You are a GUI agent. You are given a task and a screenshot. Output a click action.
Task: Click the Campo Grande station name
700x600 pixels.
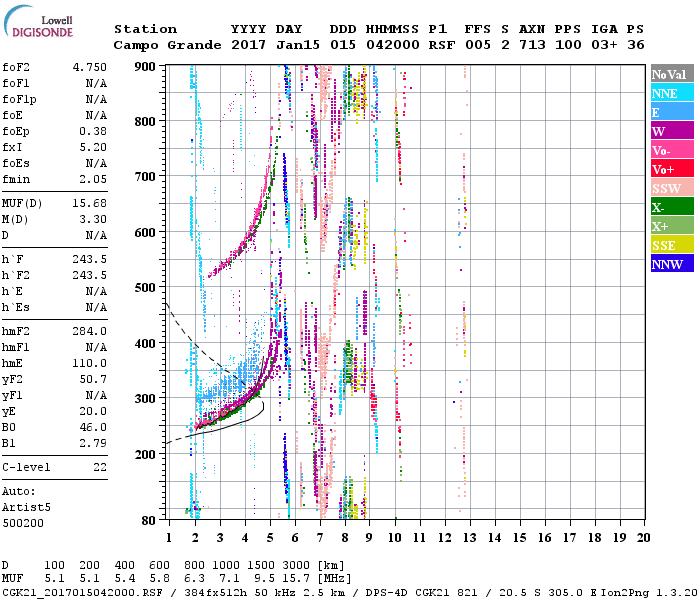pos(160,45)
